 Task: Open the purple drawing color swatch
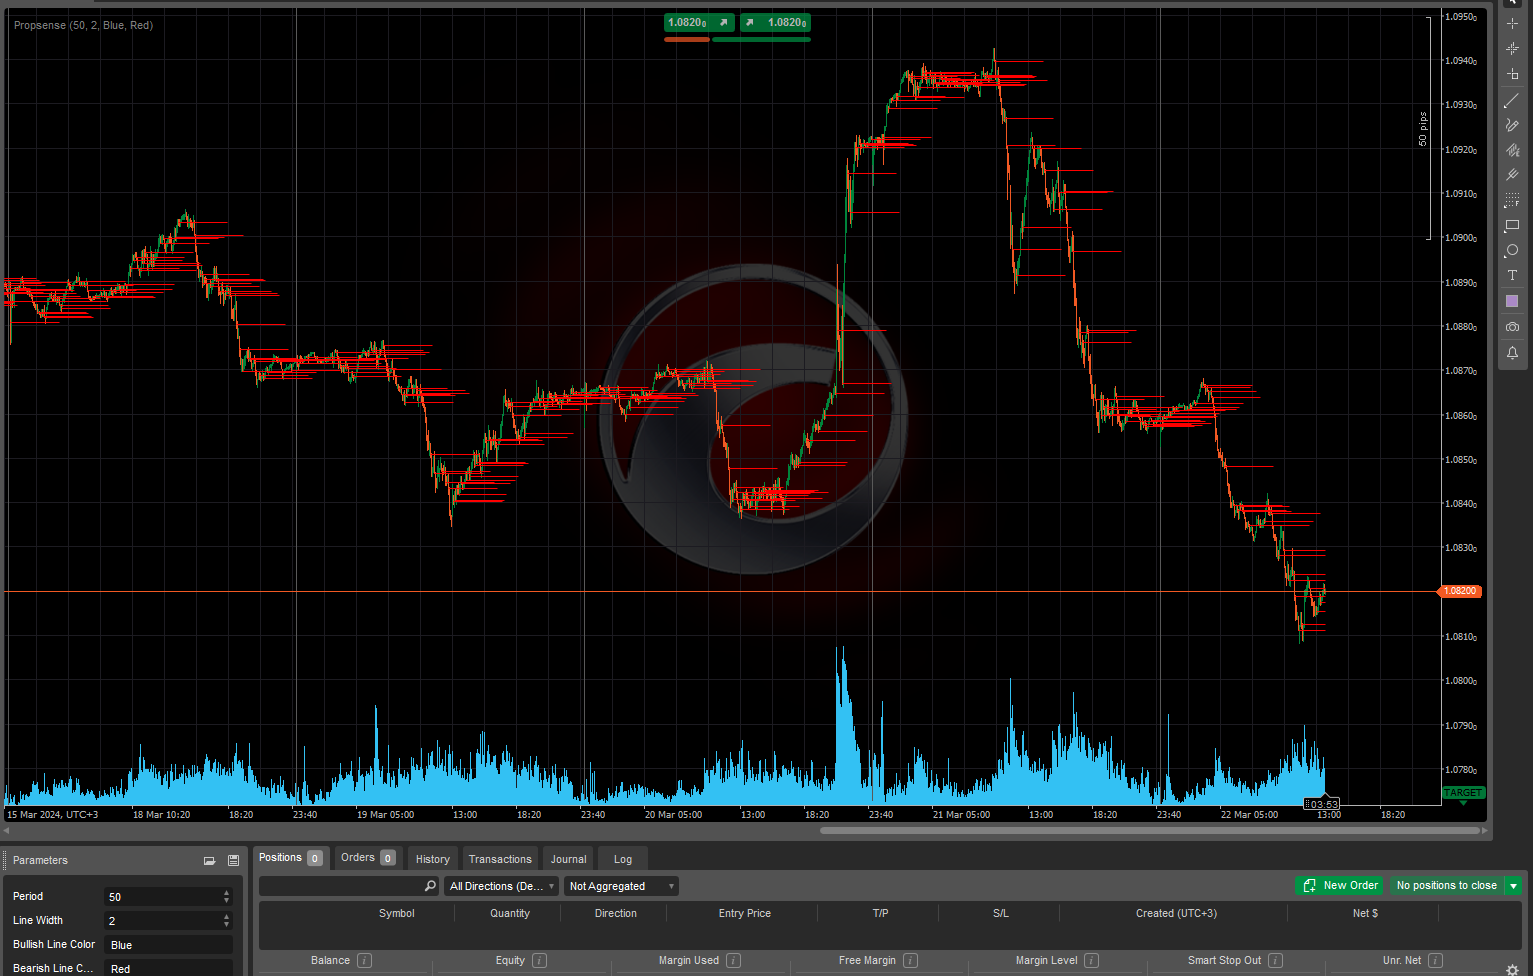point(1512,301)
